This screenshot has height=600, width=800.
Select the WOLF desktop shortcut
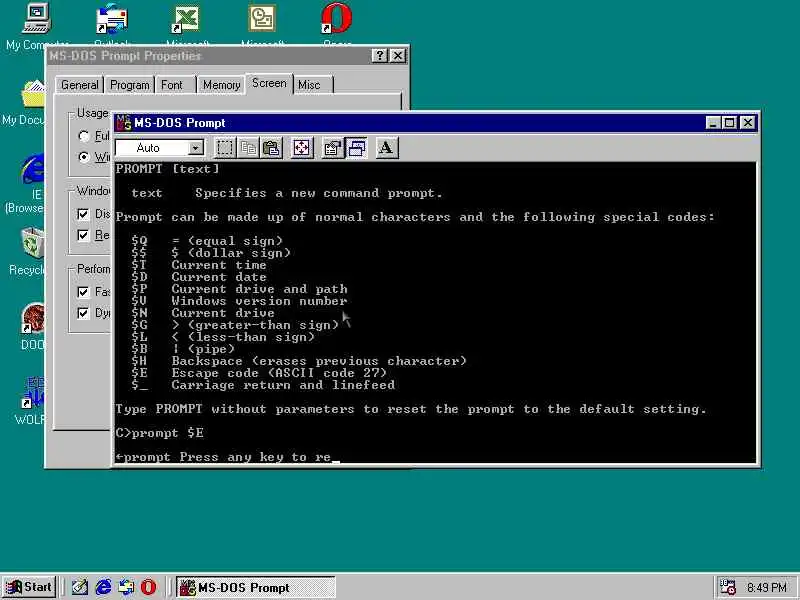[x=30, y=401]
